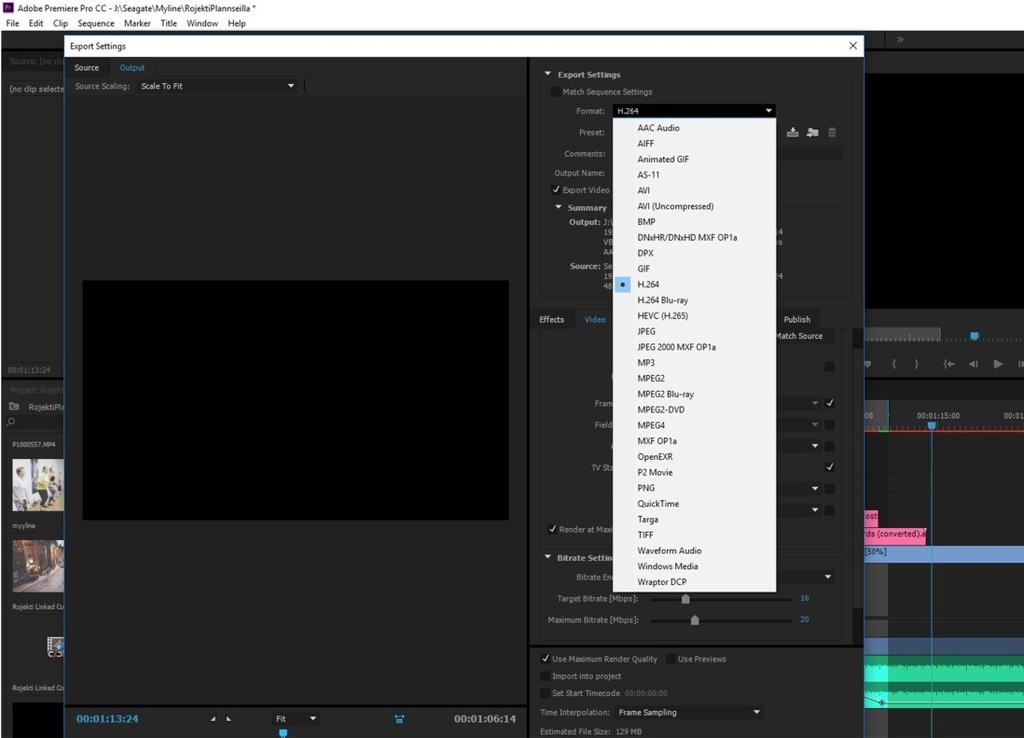Viewport: 1024px width, 738px height.
Task: Click the preview playhead marker at bottom
Action: (283, 733)
